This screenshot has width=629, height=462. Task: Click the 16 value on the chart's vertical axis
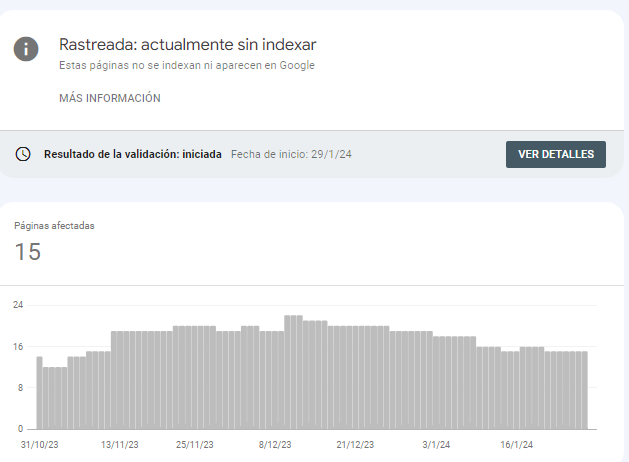pos(18,346)
